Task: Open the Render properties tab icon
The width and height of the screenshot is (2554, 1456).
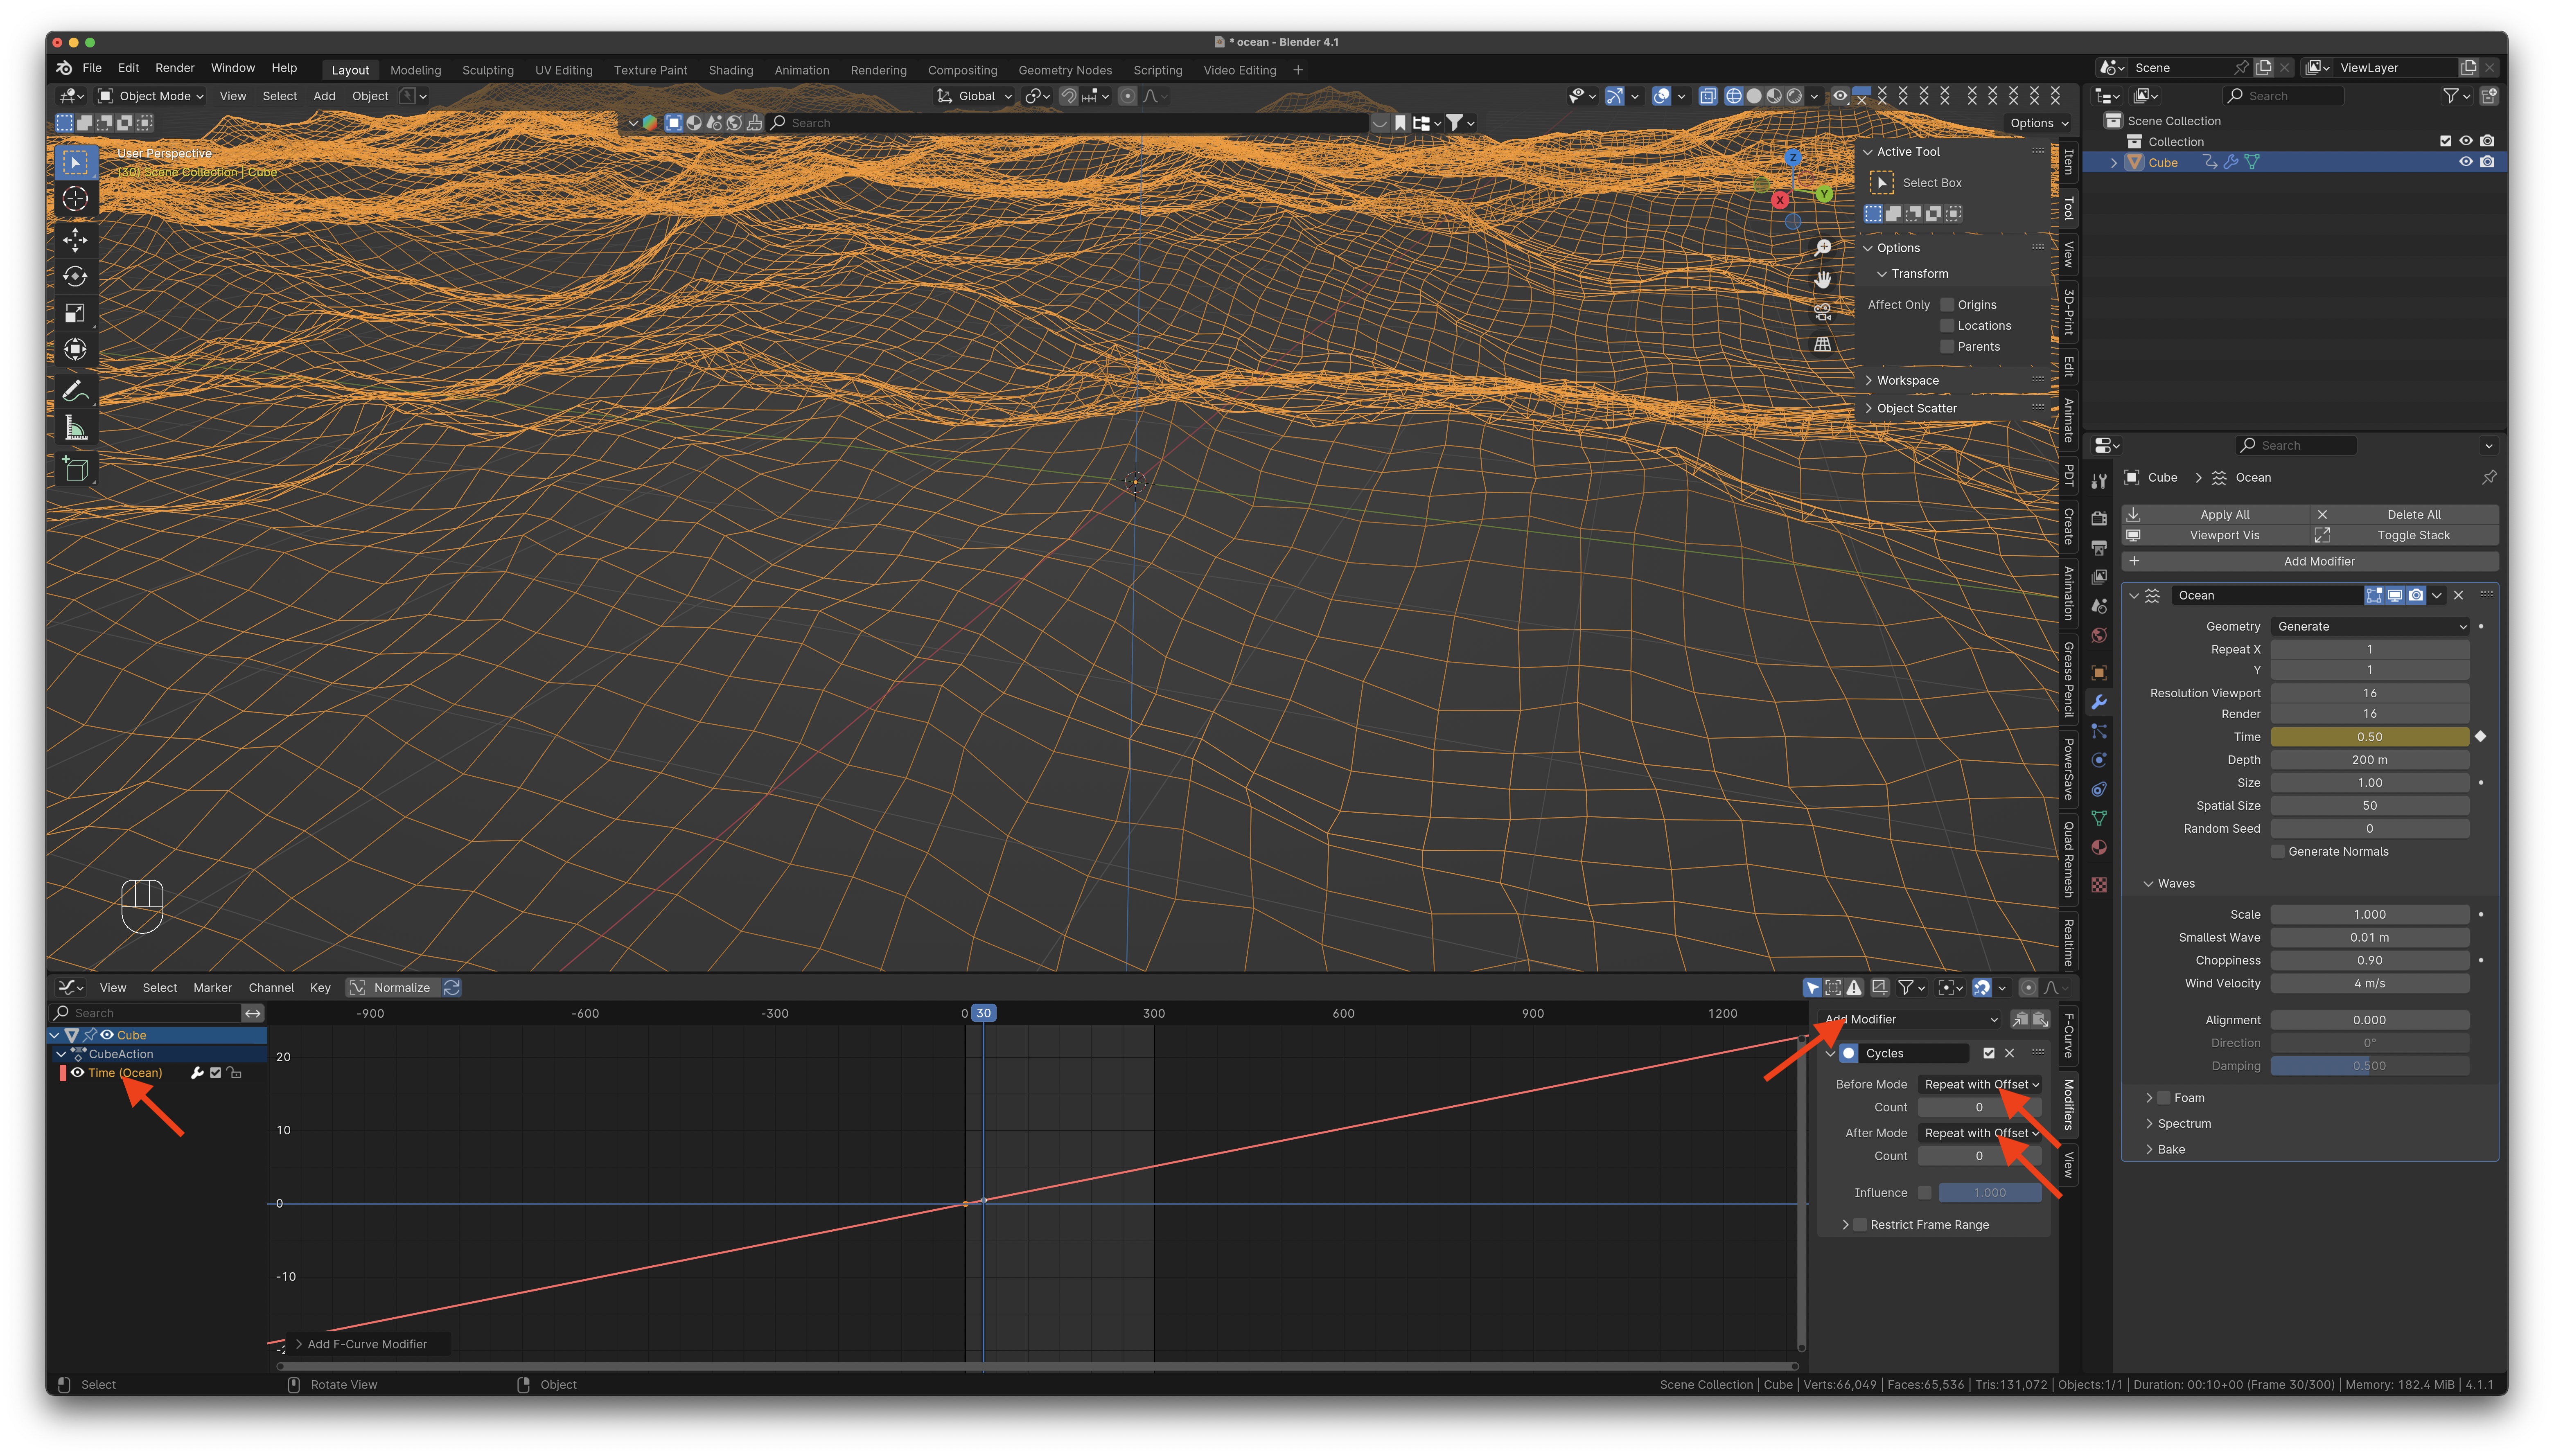Action: tap(2098, 518)
